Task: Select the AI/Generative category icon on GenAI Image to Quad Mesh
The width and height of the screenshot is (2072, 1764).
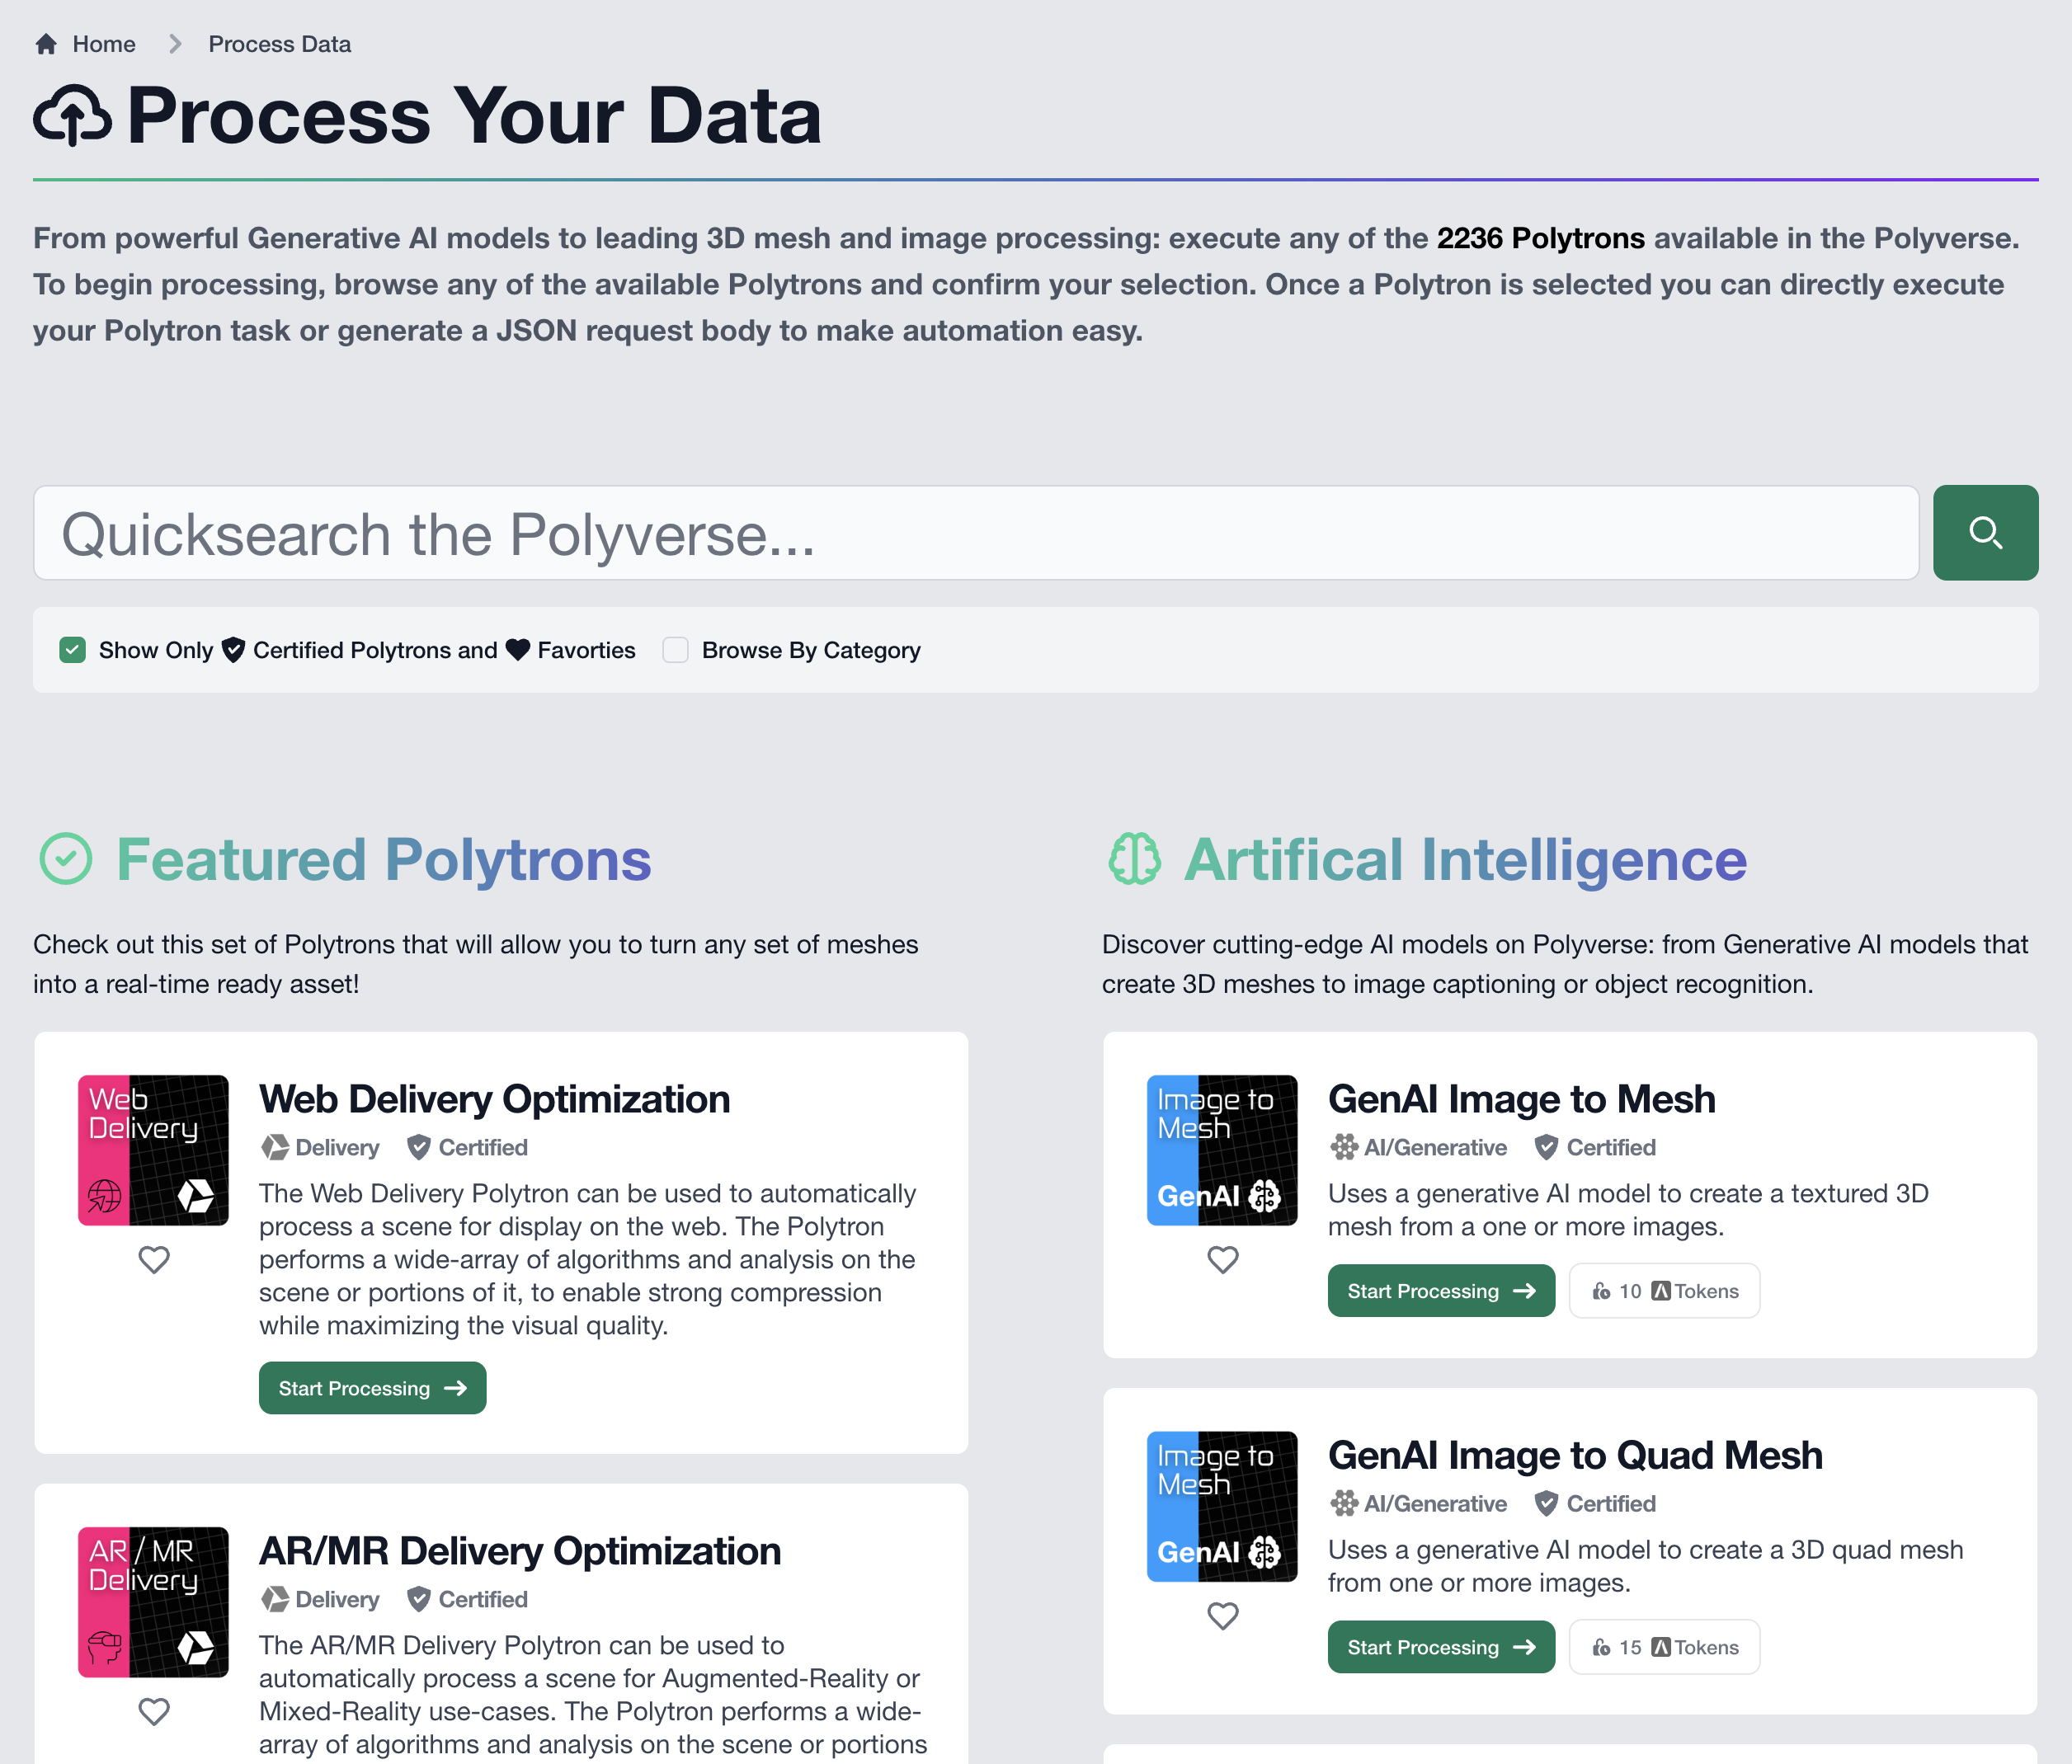Action: [x=1344, y=1503]
